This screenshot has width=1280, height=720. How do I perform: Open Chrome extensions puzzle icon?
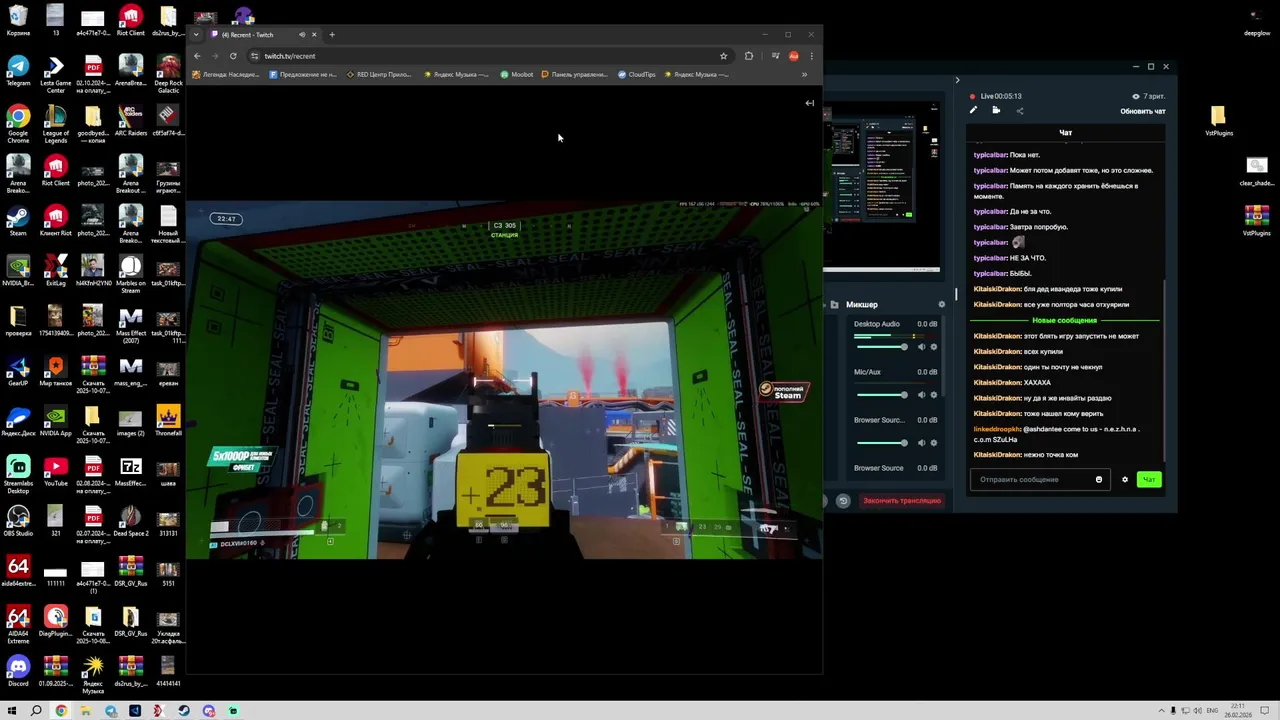pyautogui.click(x=749, y=56)
